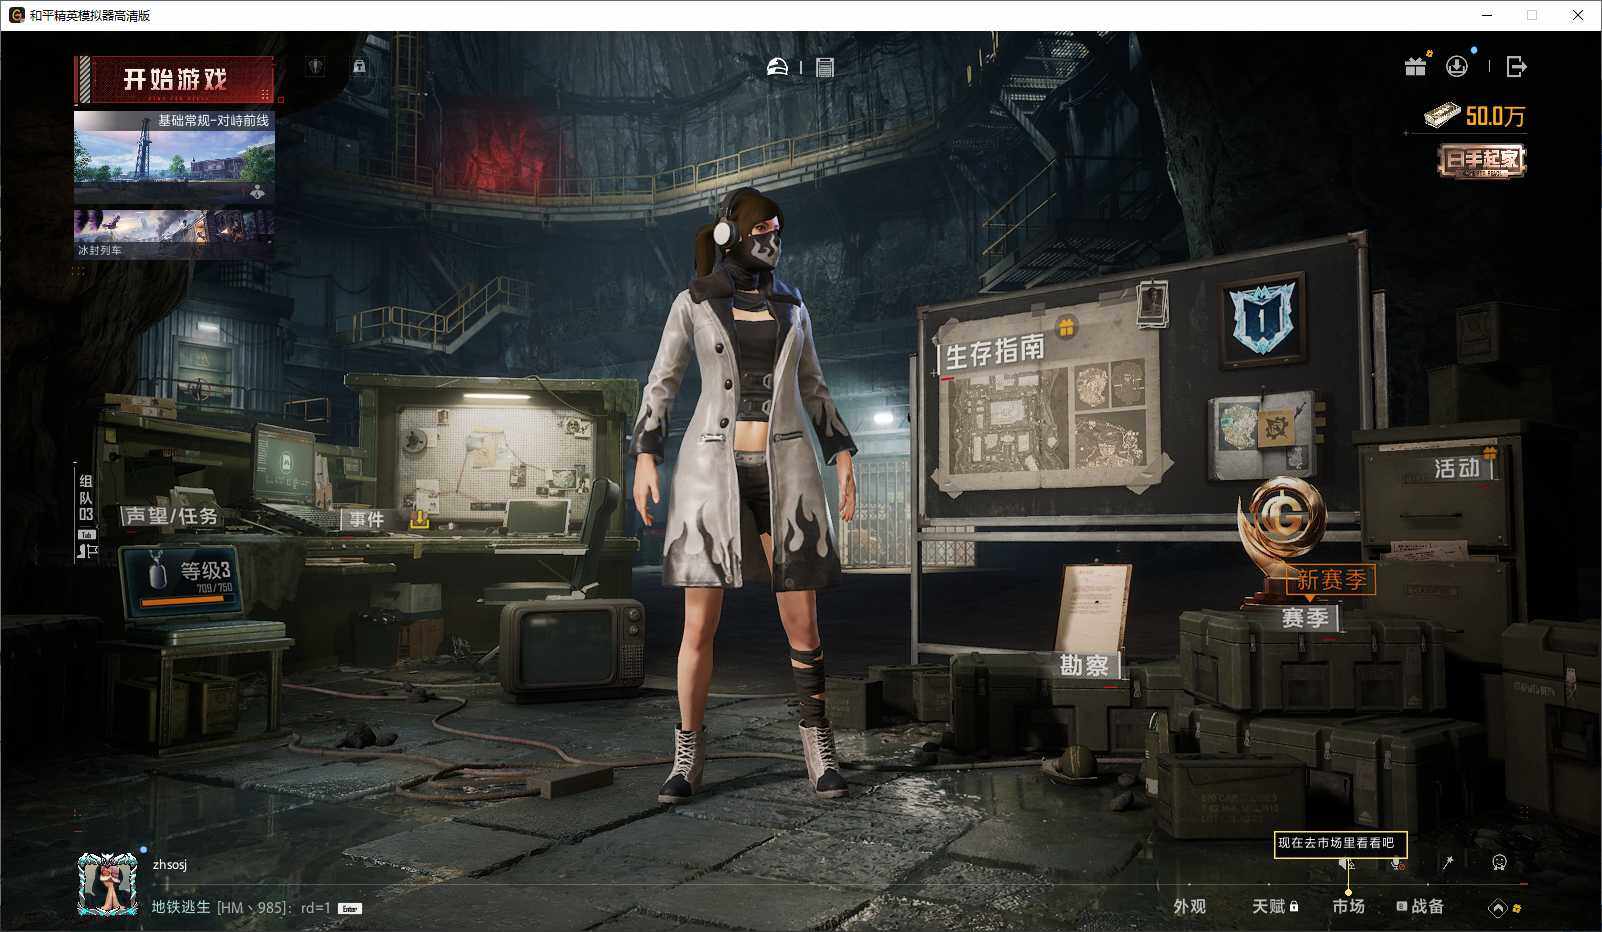Switch to the locked 天赋 talent tab
The image size is (1602, 932).
click(x=1275, y=906)
